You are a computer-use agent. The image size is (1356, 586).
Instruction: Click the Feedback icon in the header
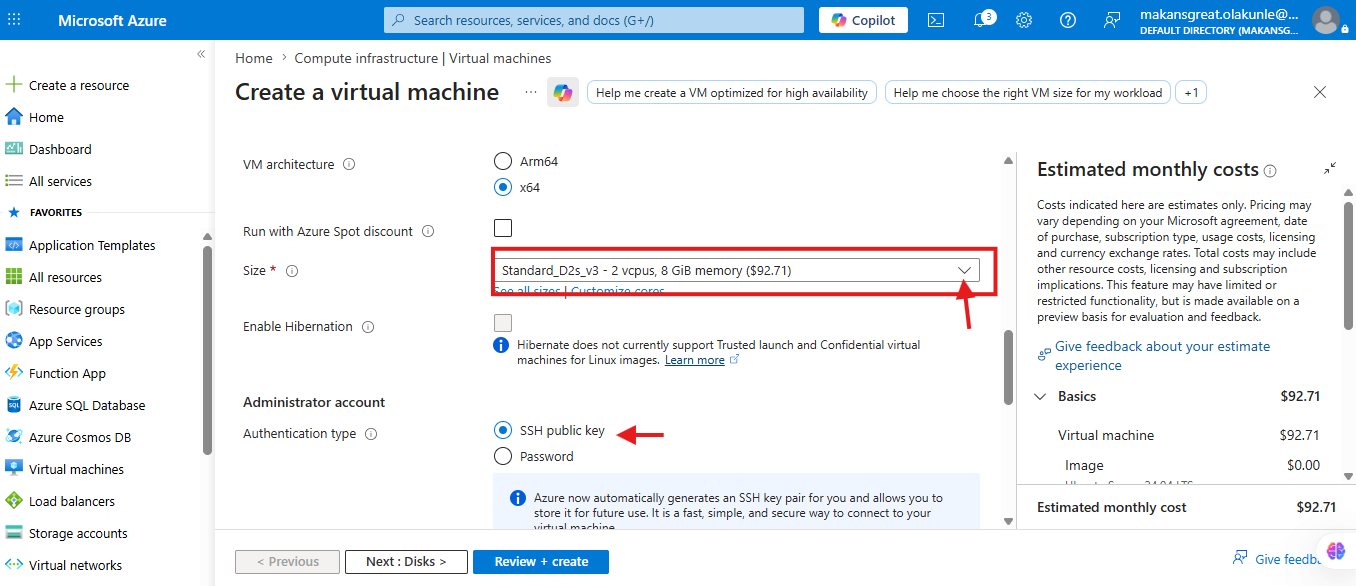pos(1112,20)
